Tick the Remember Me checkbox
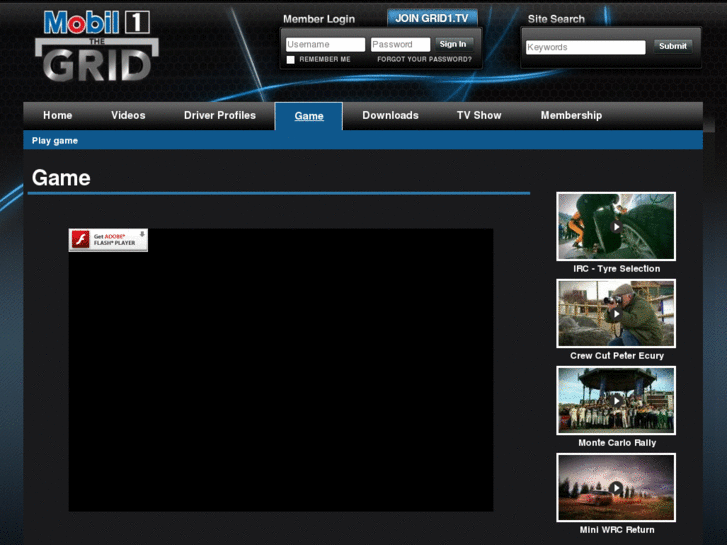Screen dimensions: 727x545 [291, 59]
